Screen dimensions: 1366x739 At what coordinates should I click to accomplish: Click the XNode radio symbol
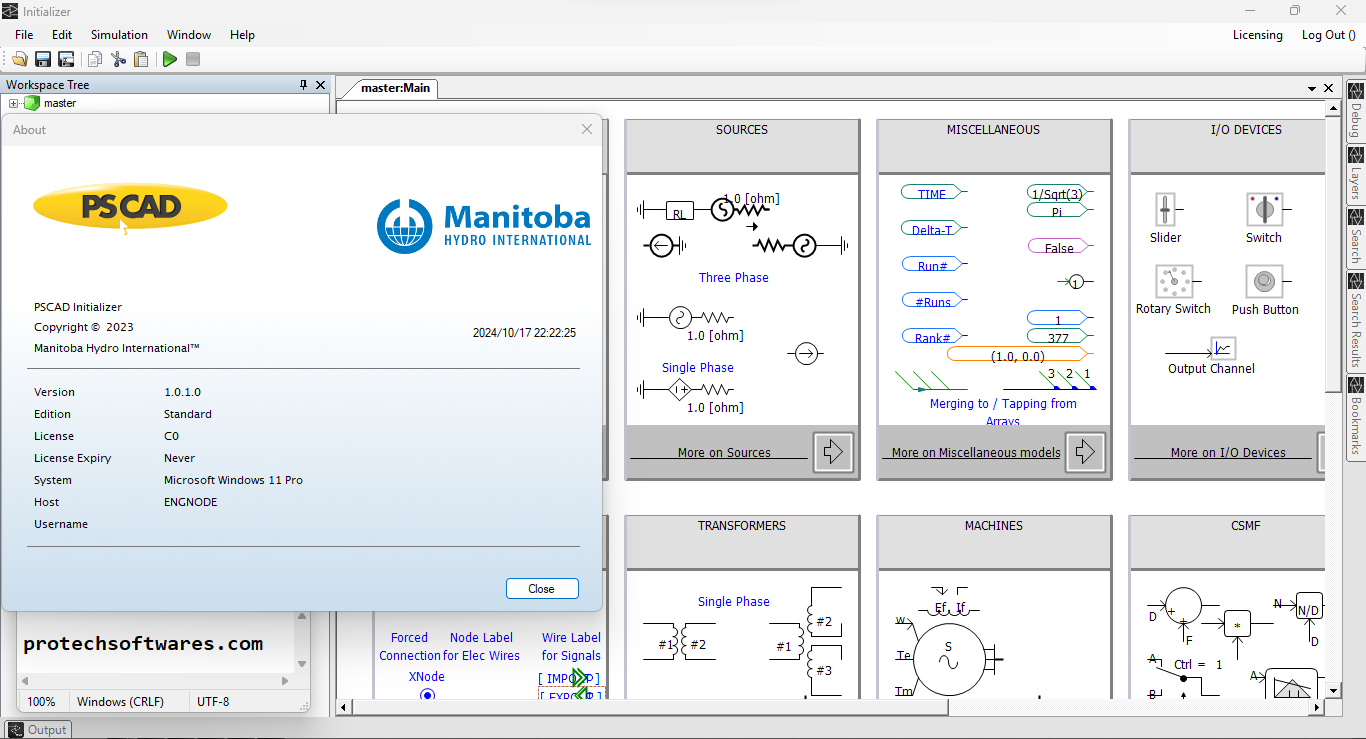(427, 695)
